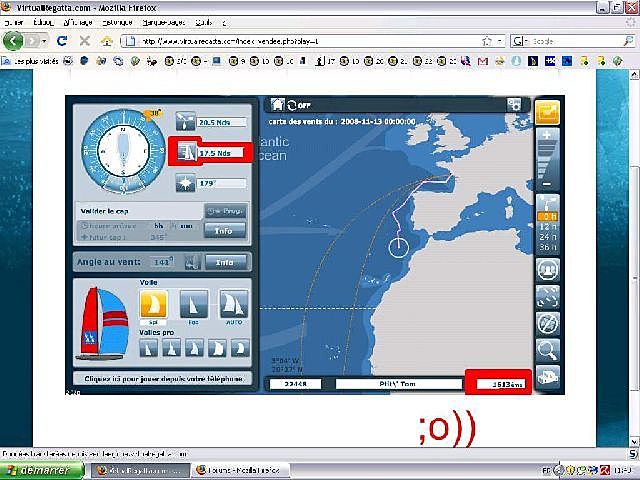This screenshot has width=640, height=480.
Task: Select the Spi sail
Action: [153, 304]
